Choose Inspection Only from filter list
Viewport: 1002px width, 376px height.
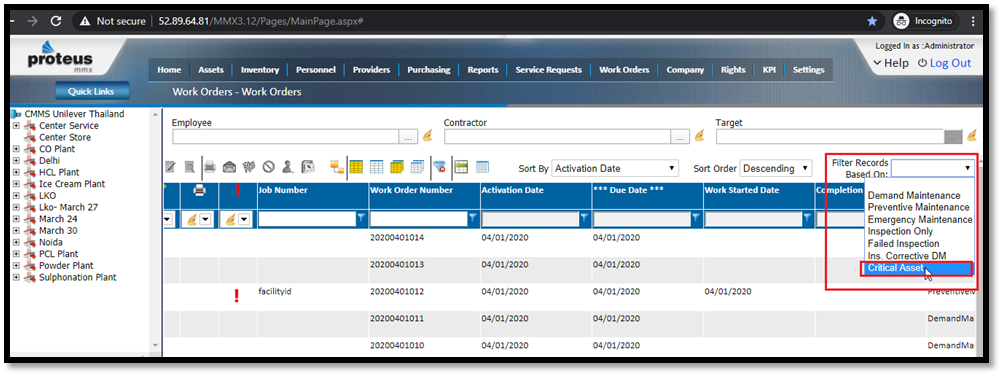[x=900, y=231]
